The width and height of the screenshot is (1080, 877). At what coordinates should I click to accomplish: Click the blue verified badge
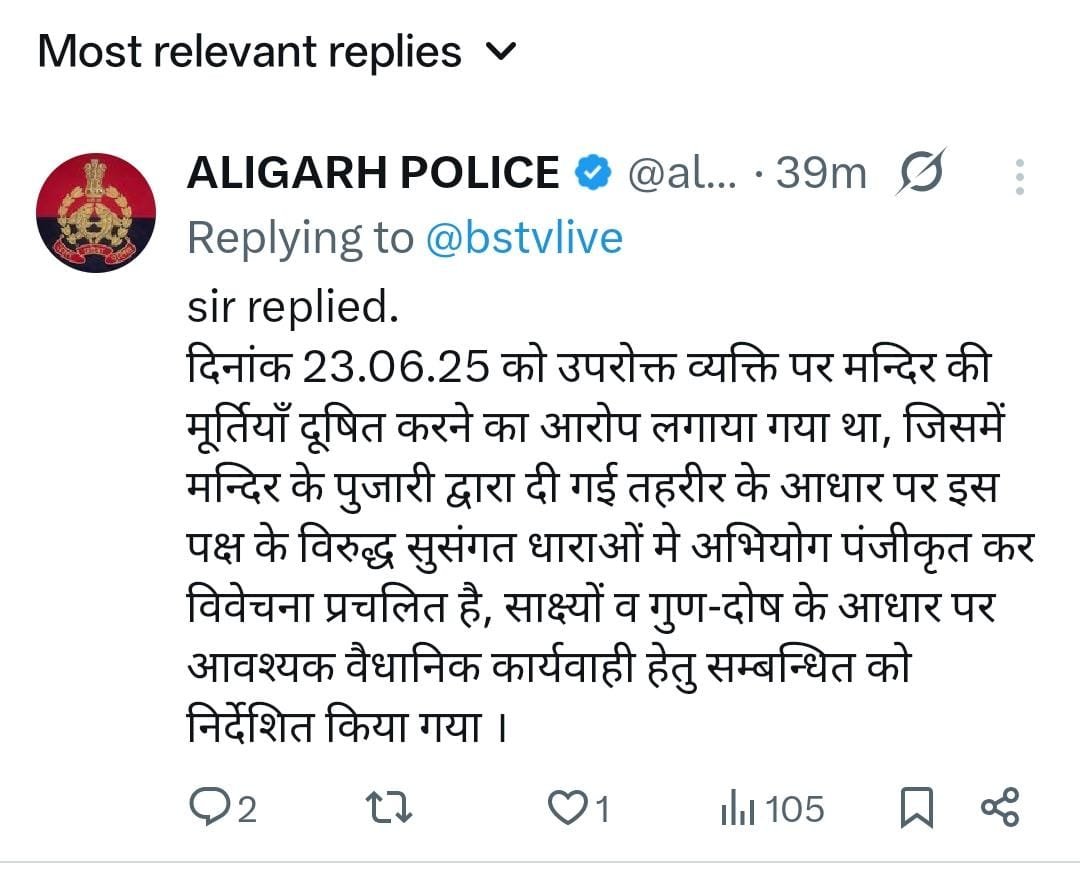(592, 174)
